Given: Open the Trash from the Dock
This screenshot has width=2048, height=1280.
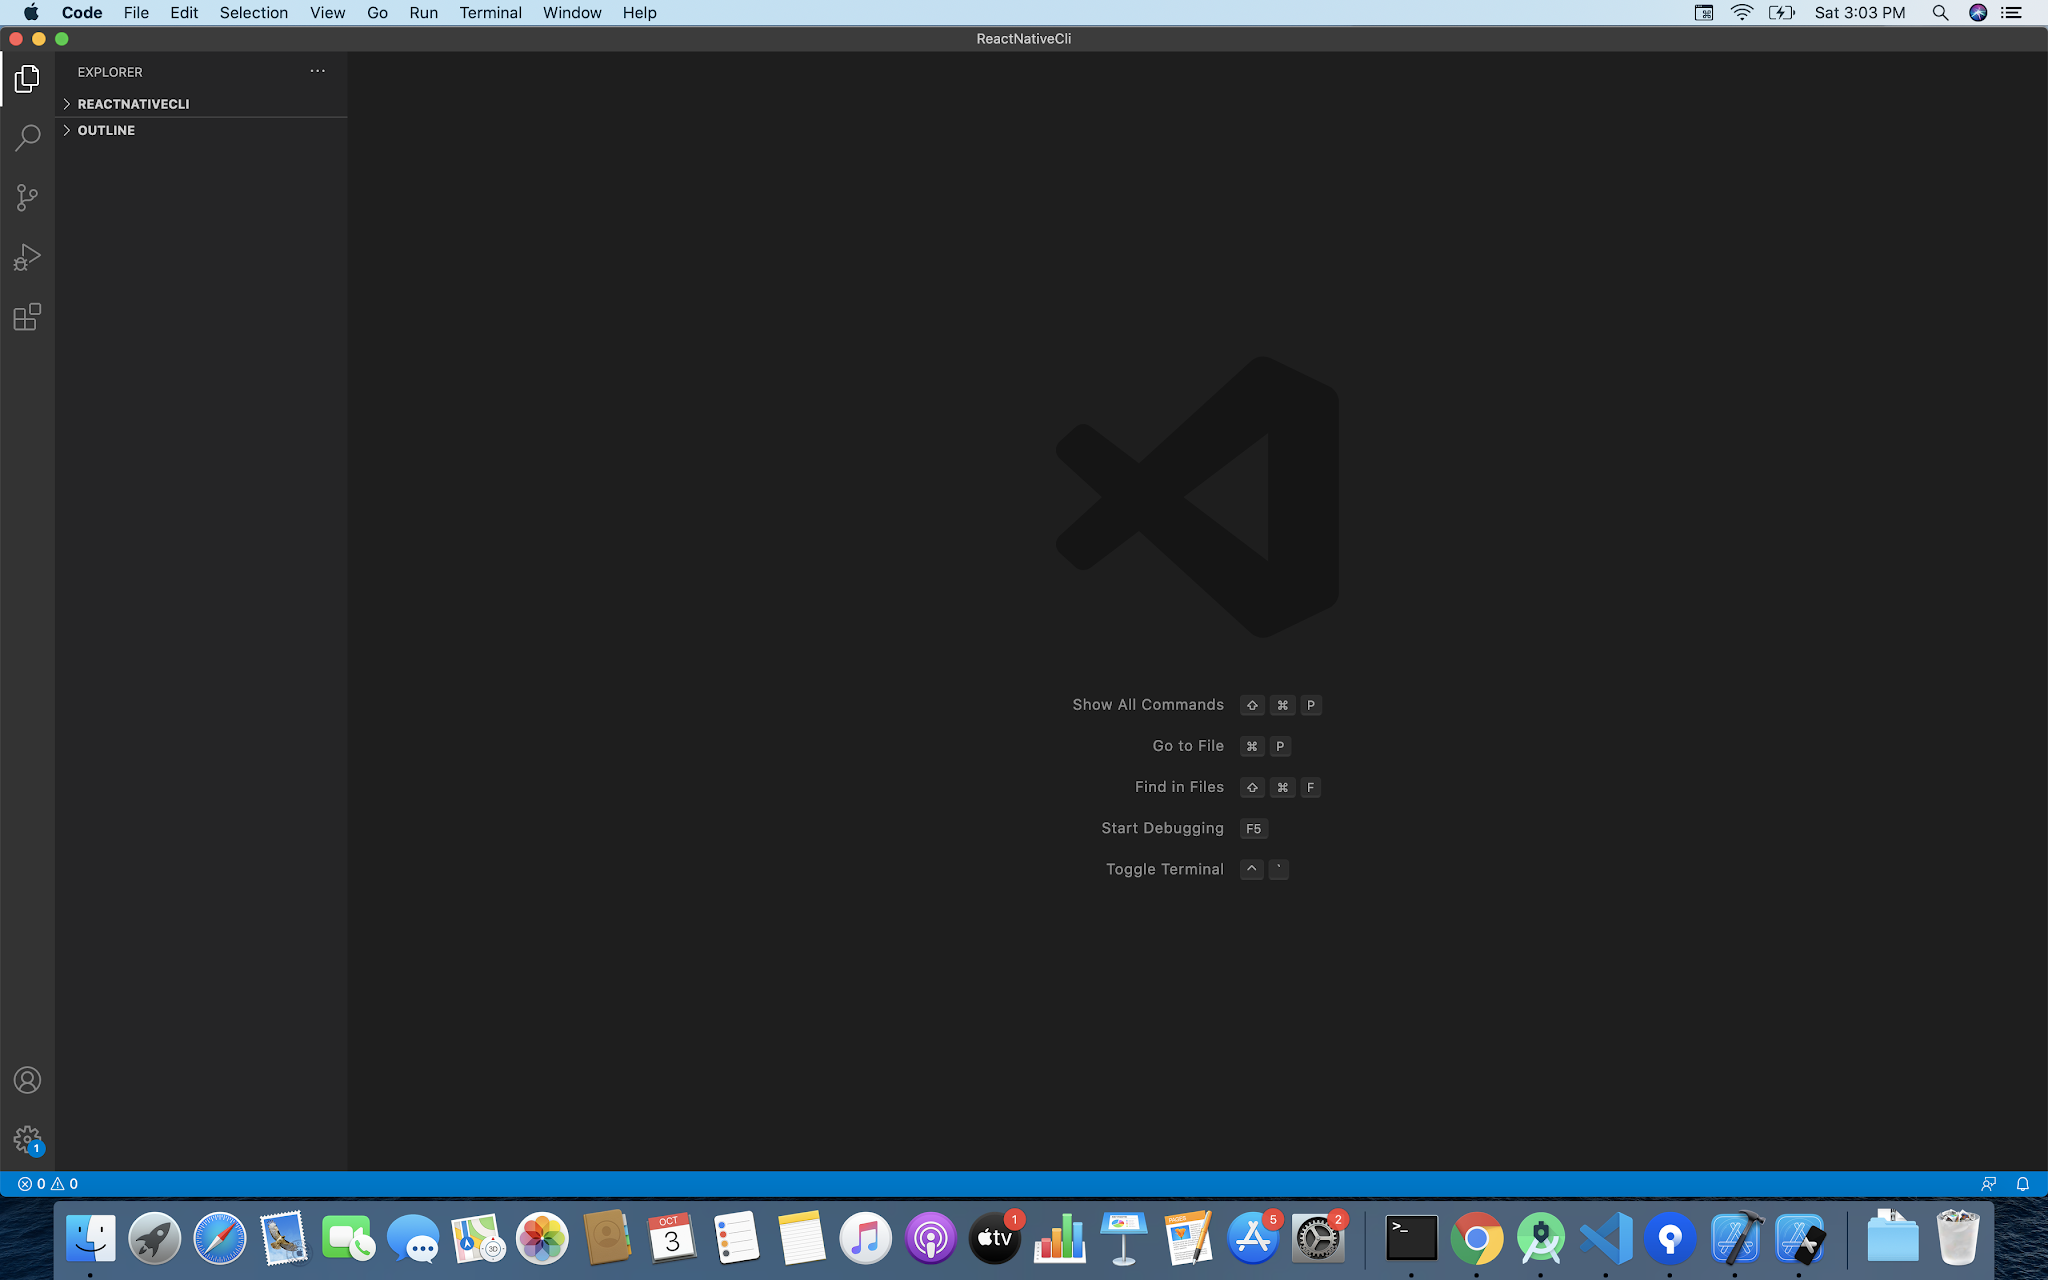Looking at the screenshot, I should pos(1957,1238).
